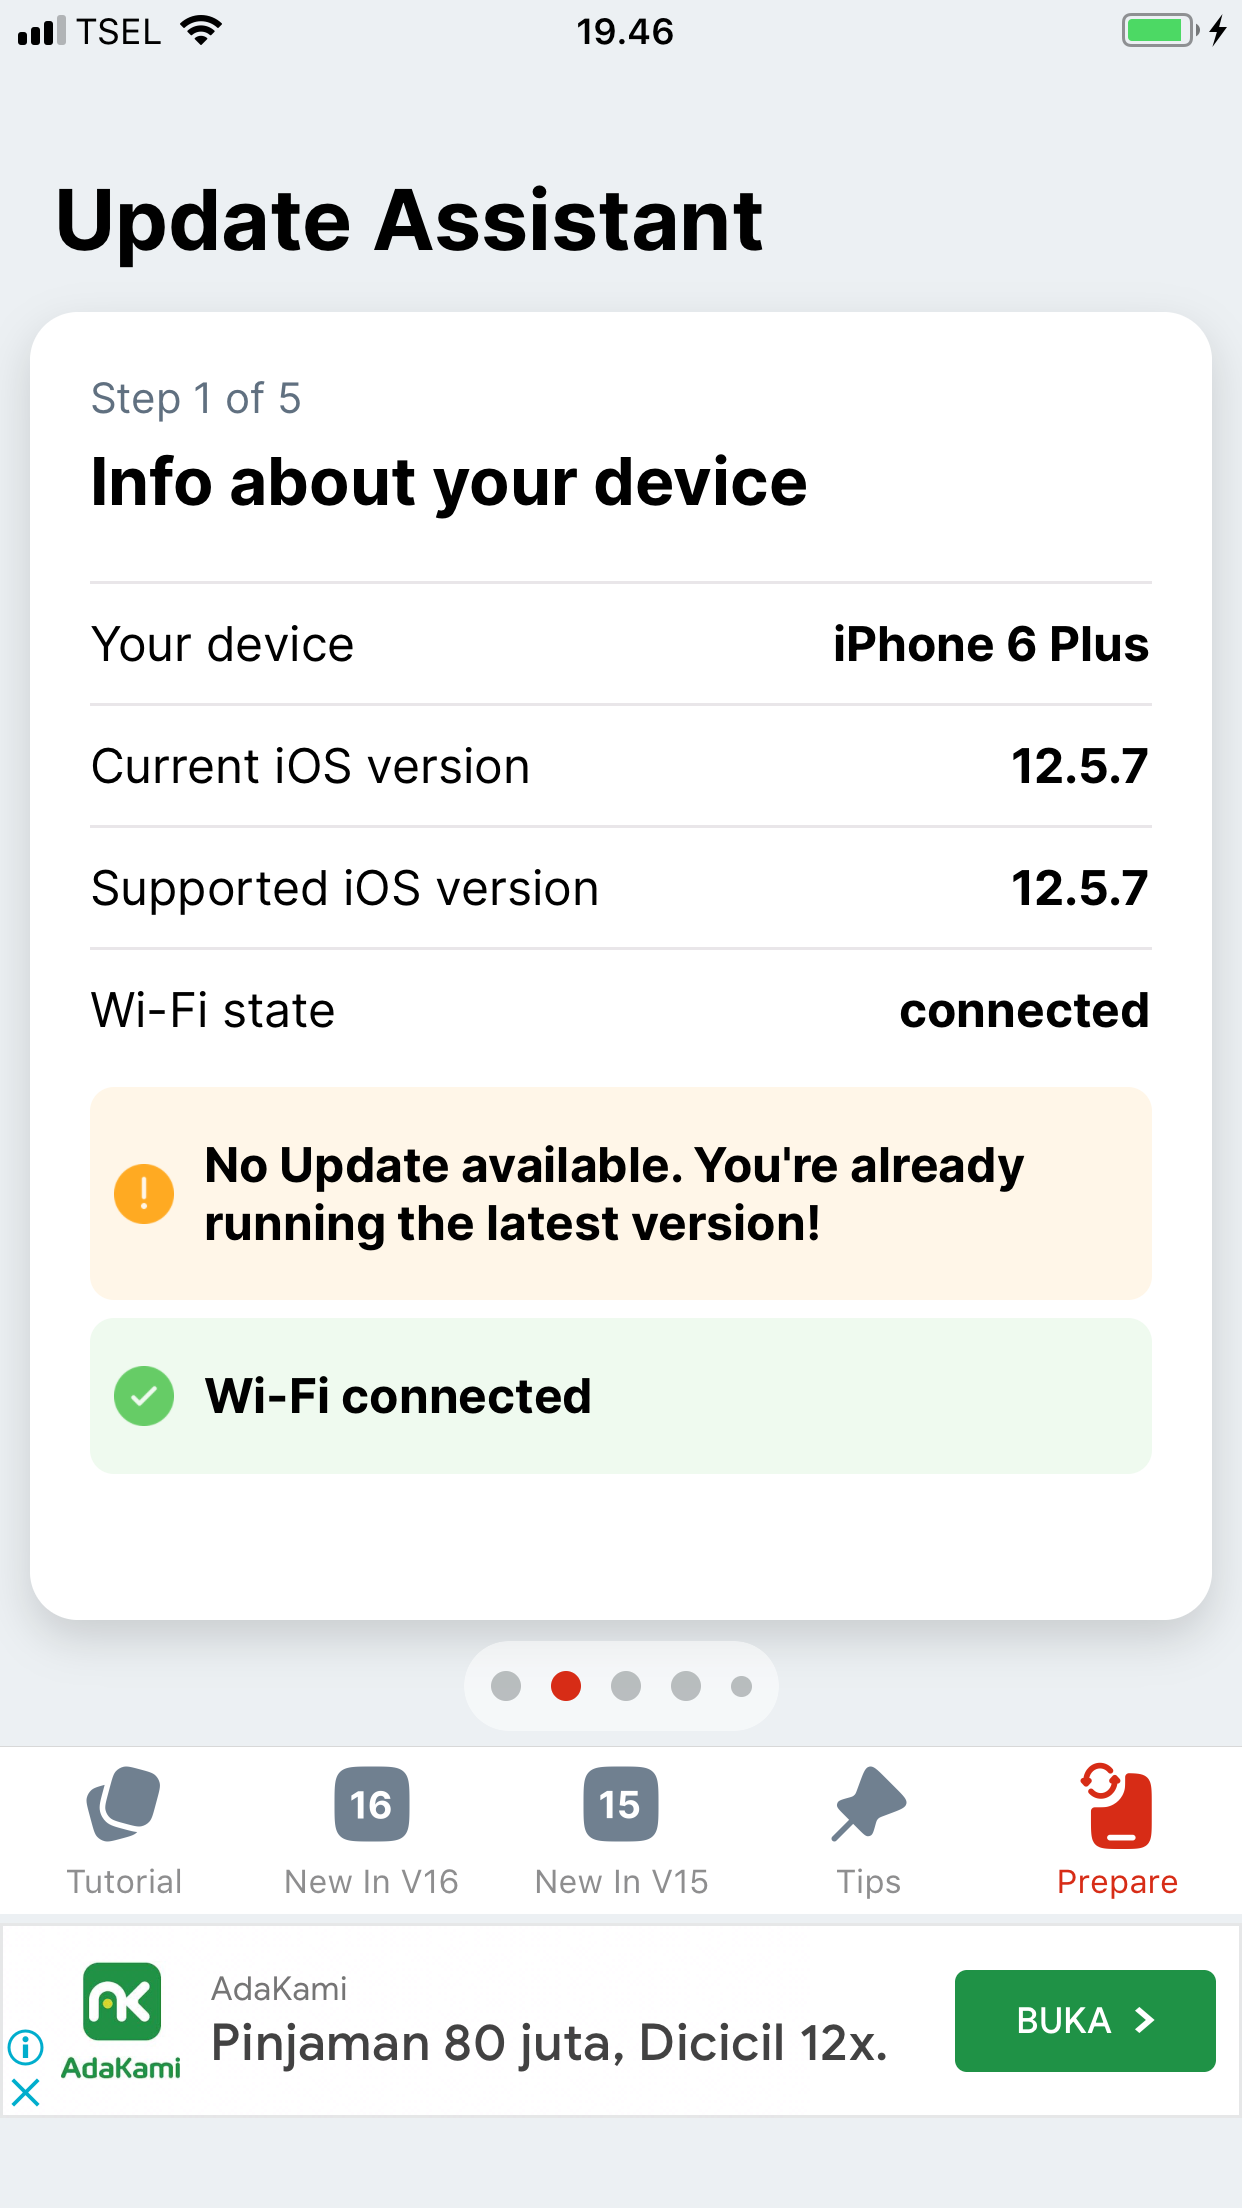Select the active red page dot
Screen dimensions: 1242x2208
pyautogui.click(x=566, y=1686)
